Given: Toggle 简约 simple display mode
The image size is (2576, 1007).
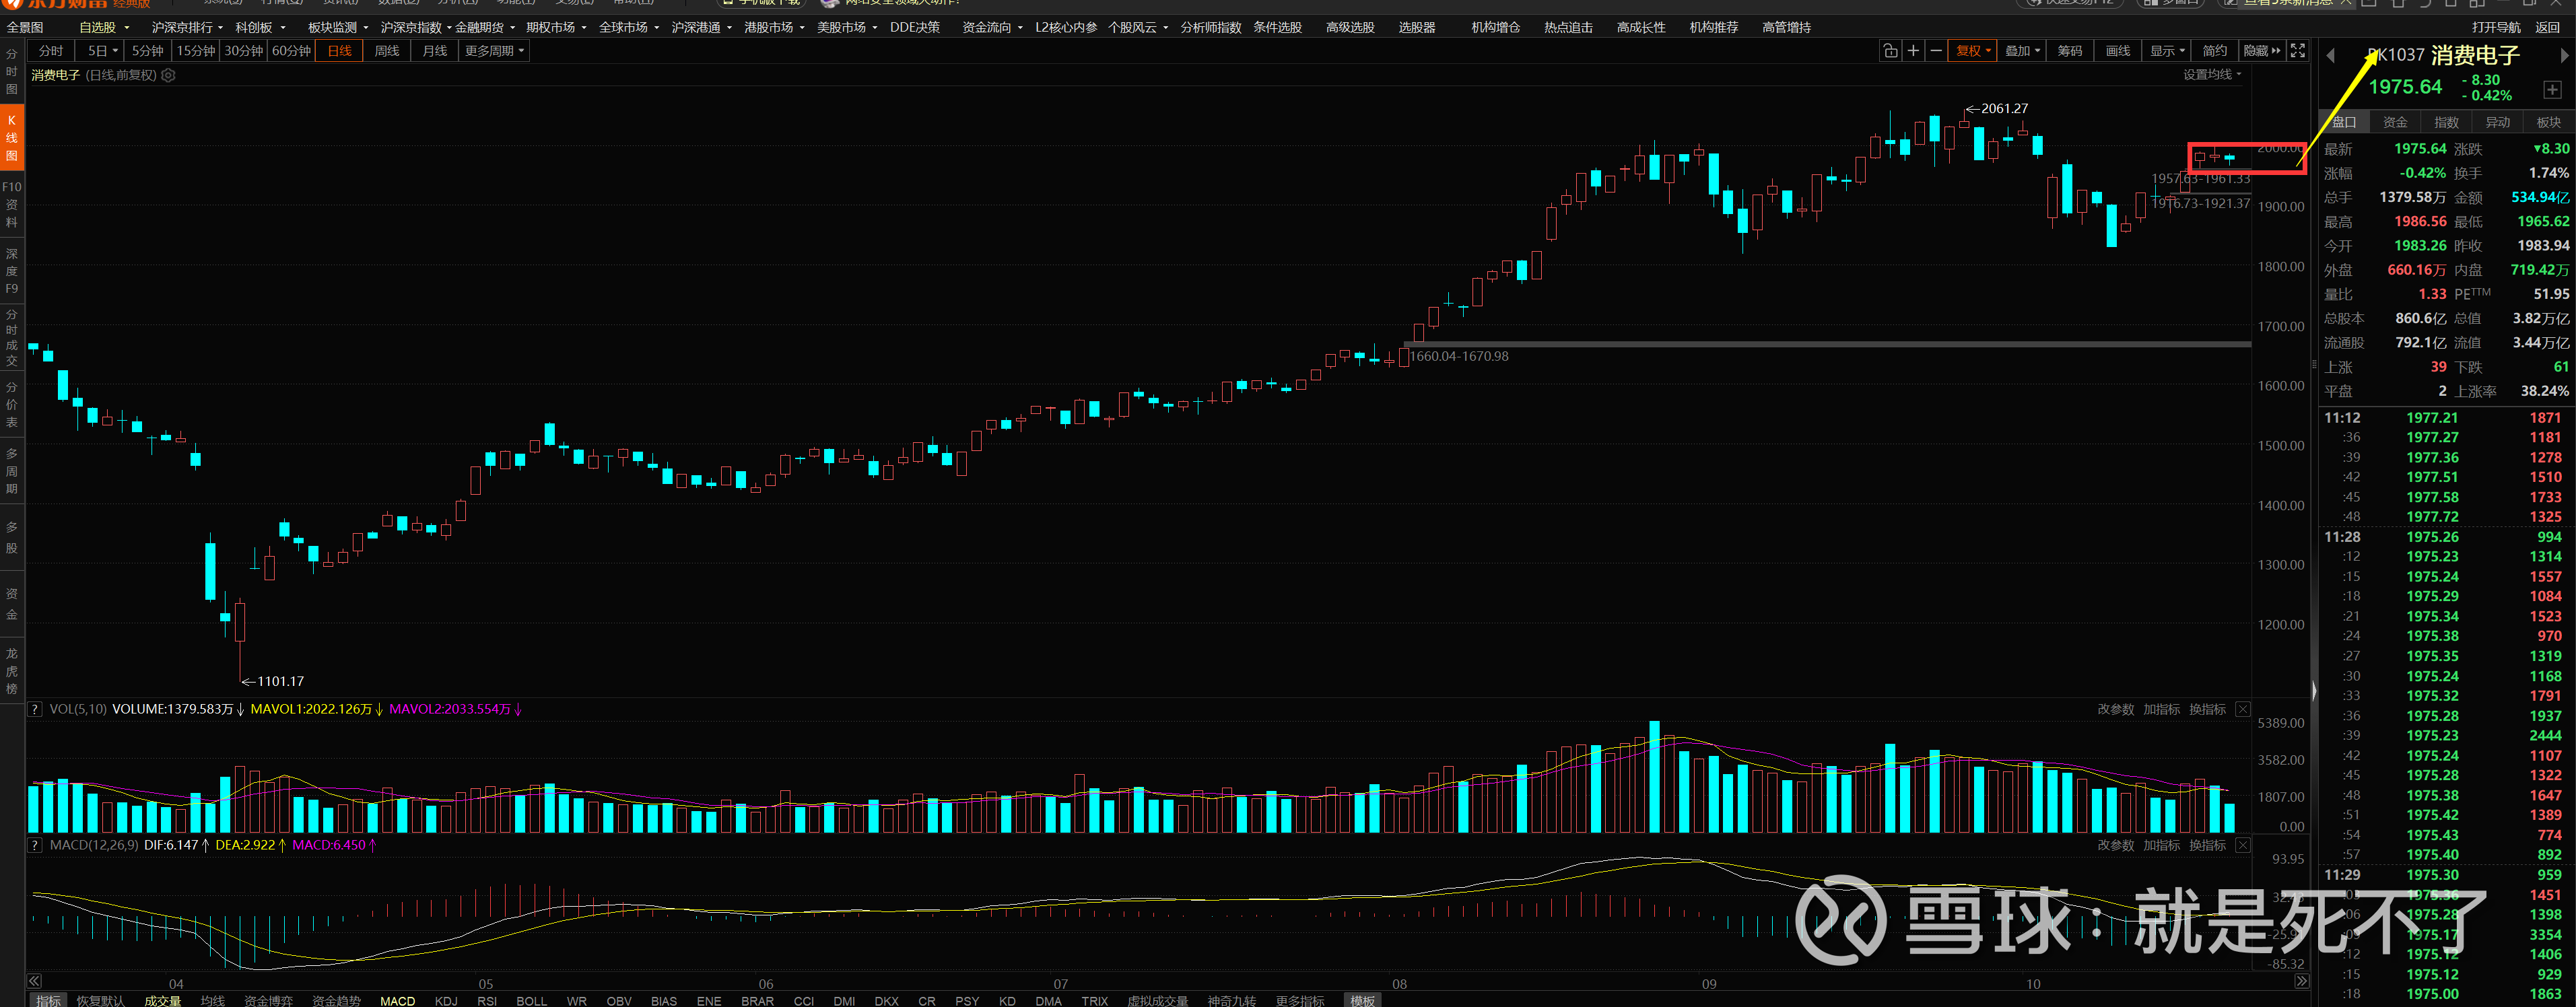Looking at the screenshot, I should pyautogui.click(x=2215, y=51).
